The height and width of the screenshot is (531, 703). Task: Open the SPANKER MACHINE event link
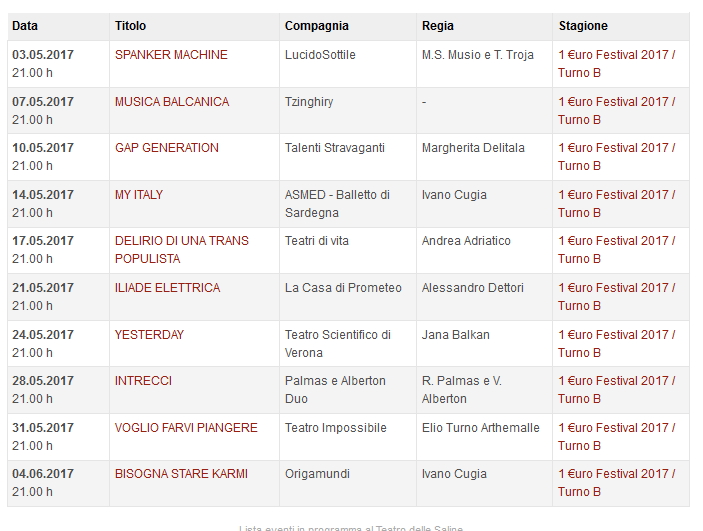click(171, 55)
